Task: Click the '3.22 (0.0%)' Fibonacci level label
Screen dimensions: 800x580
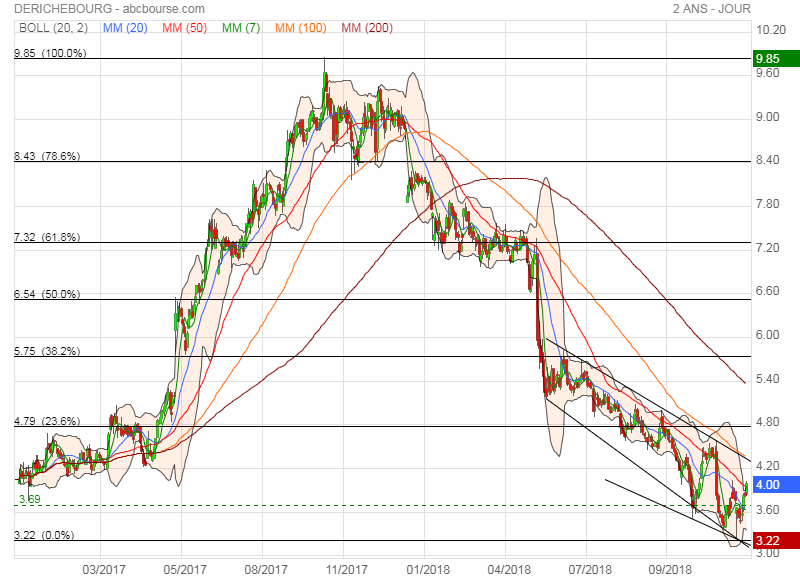Action: (44, 535)
